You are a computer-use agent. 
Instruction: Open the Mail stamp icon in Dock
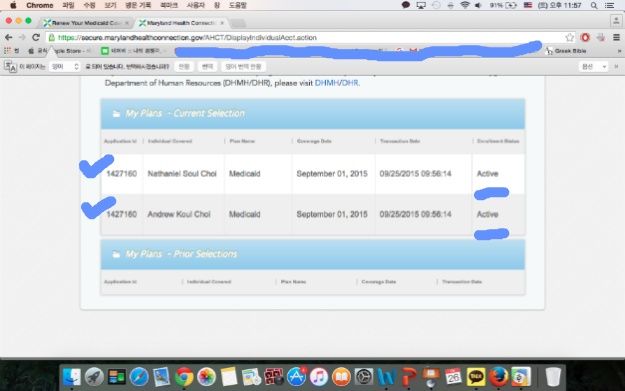pos(161,377)
